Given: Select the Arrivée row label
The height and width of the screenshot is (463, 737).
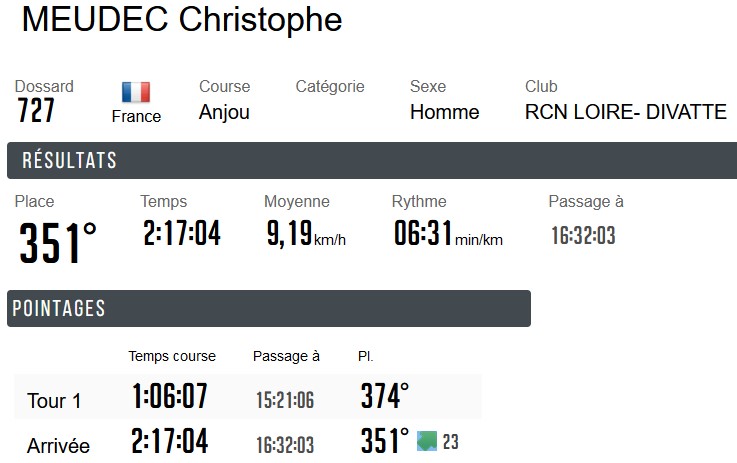Looking at the screenshot, I should [58, 445].
